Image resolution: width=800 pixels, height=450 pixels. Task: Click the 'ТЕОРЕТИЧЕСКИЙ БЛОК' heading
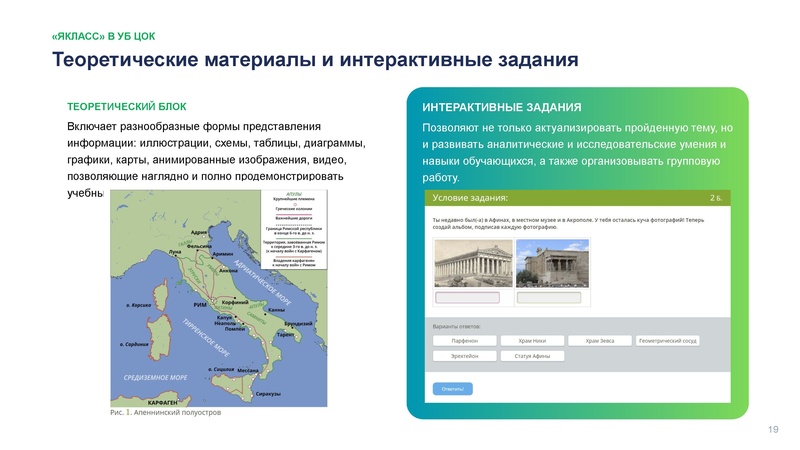pos(127,107)
